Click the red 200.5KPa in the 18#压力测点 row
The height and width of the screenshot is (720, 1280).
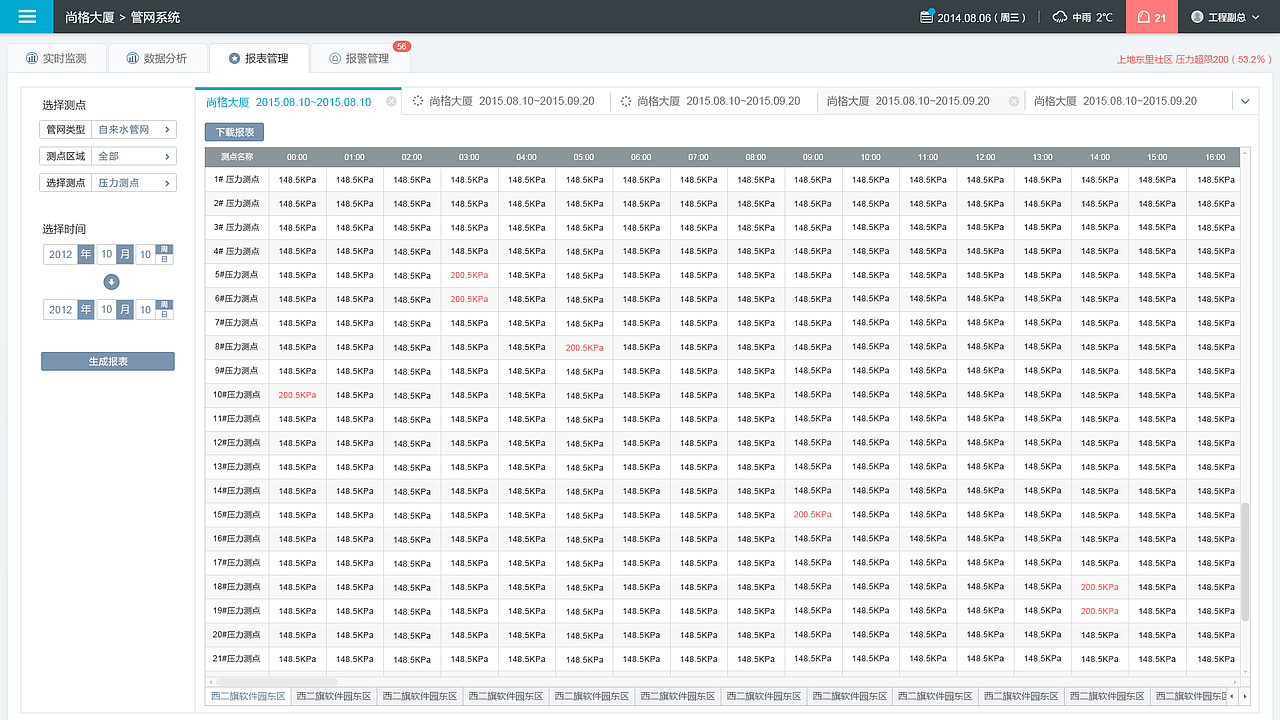pyautogui.click(x=1100, y=587)
